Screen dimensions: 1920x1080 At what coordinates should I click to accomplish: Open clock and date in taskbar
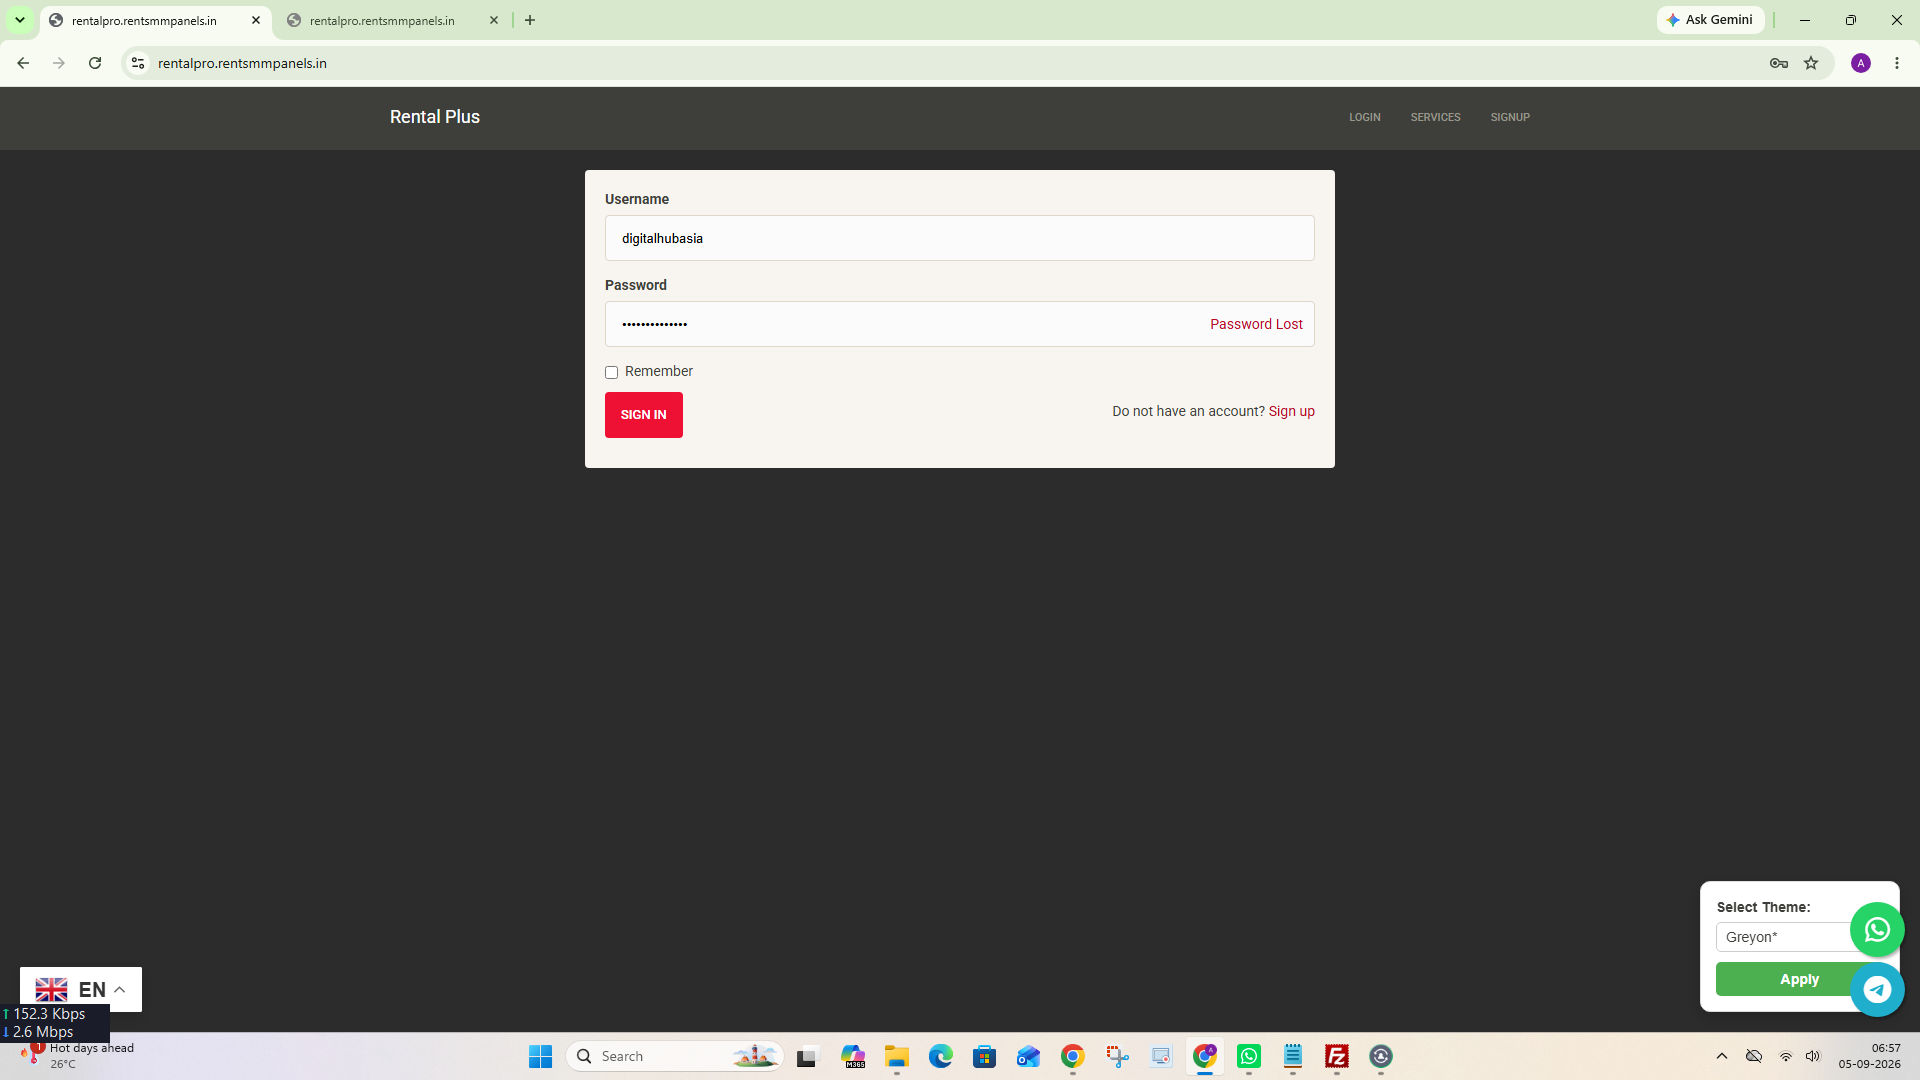1869,1056
